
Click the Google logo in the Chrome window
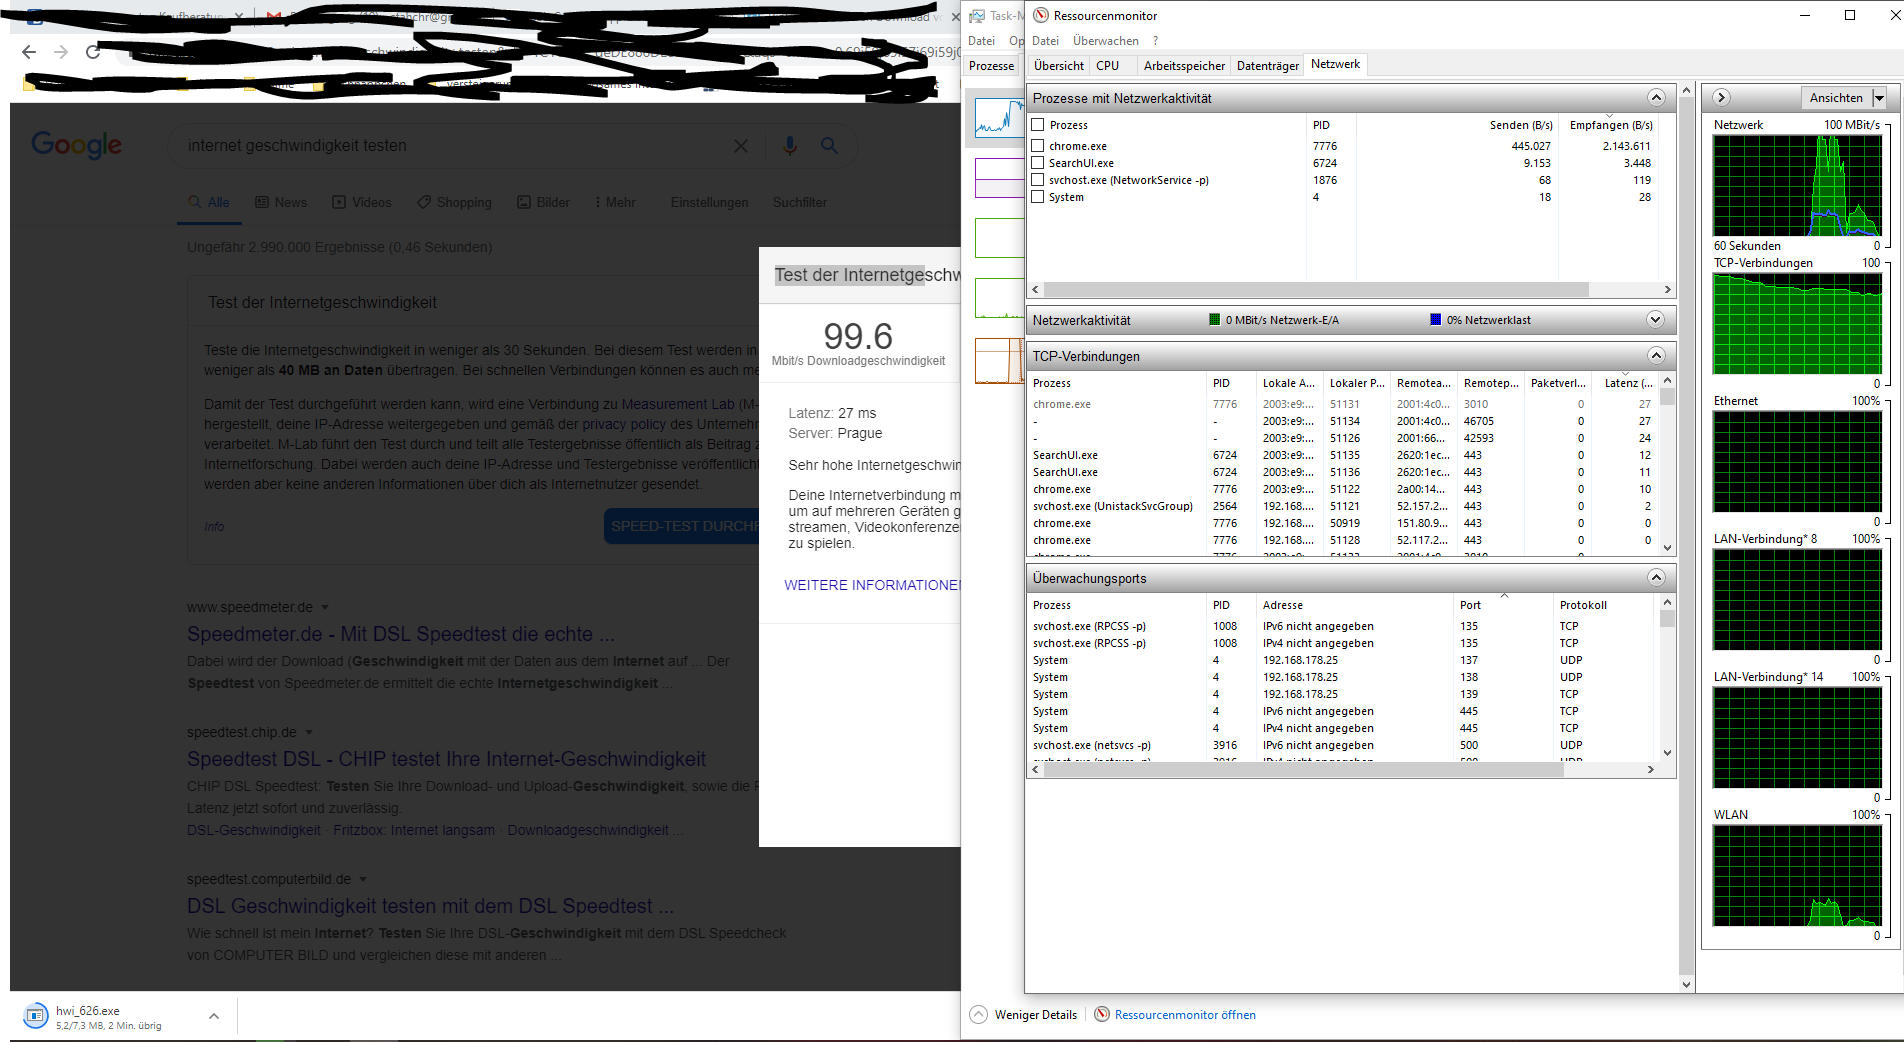[77, 146]
